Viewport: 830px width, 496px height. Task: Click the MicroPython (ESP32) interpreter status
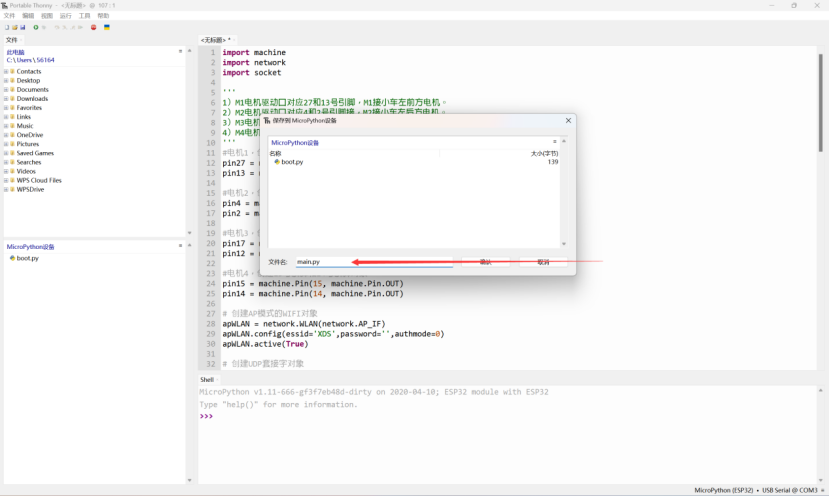(724, 490)
